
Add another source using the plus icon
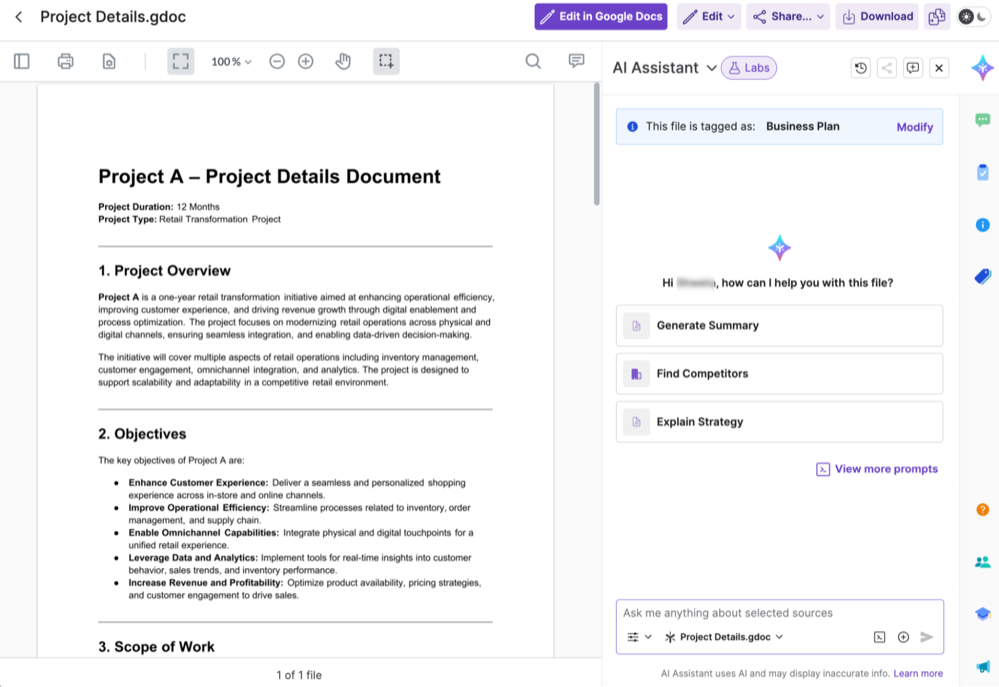(901, 636)
